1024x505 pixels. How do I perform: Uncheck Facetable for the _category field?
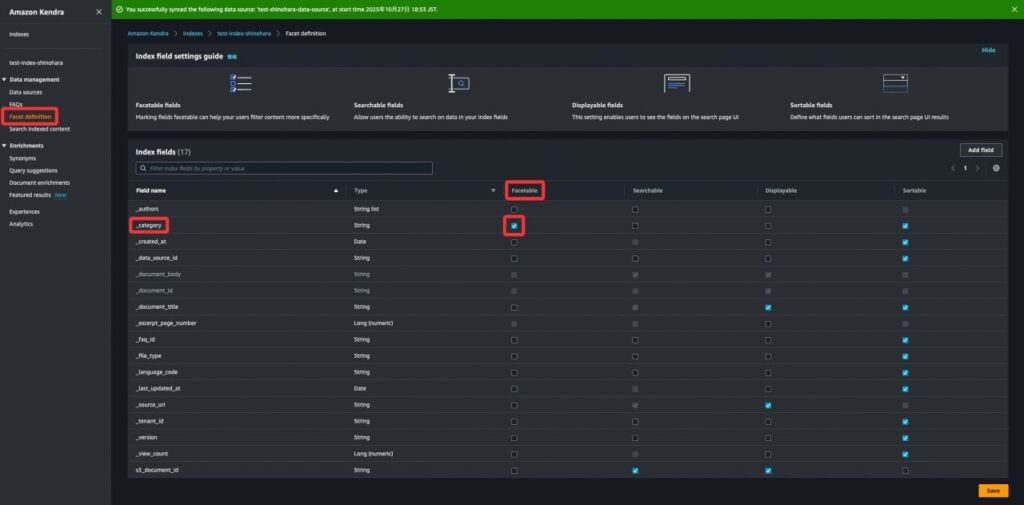click(514, 226)
